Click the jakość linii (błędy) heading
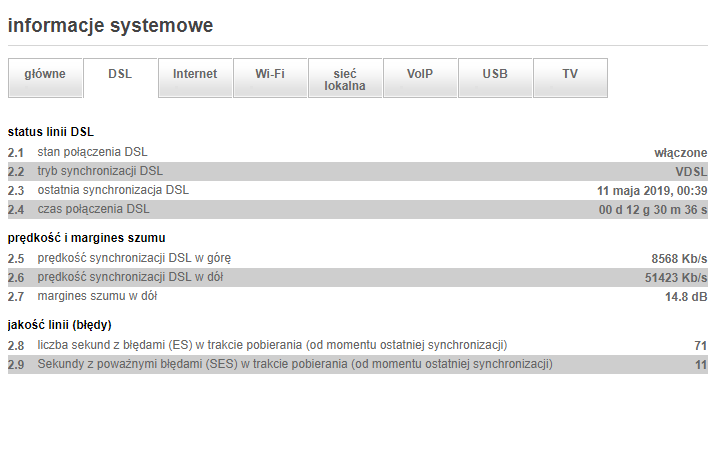This screenshot has height=451, width=726. coord(59,325)
